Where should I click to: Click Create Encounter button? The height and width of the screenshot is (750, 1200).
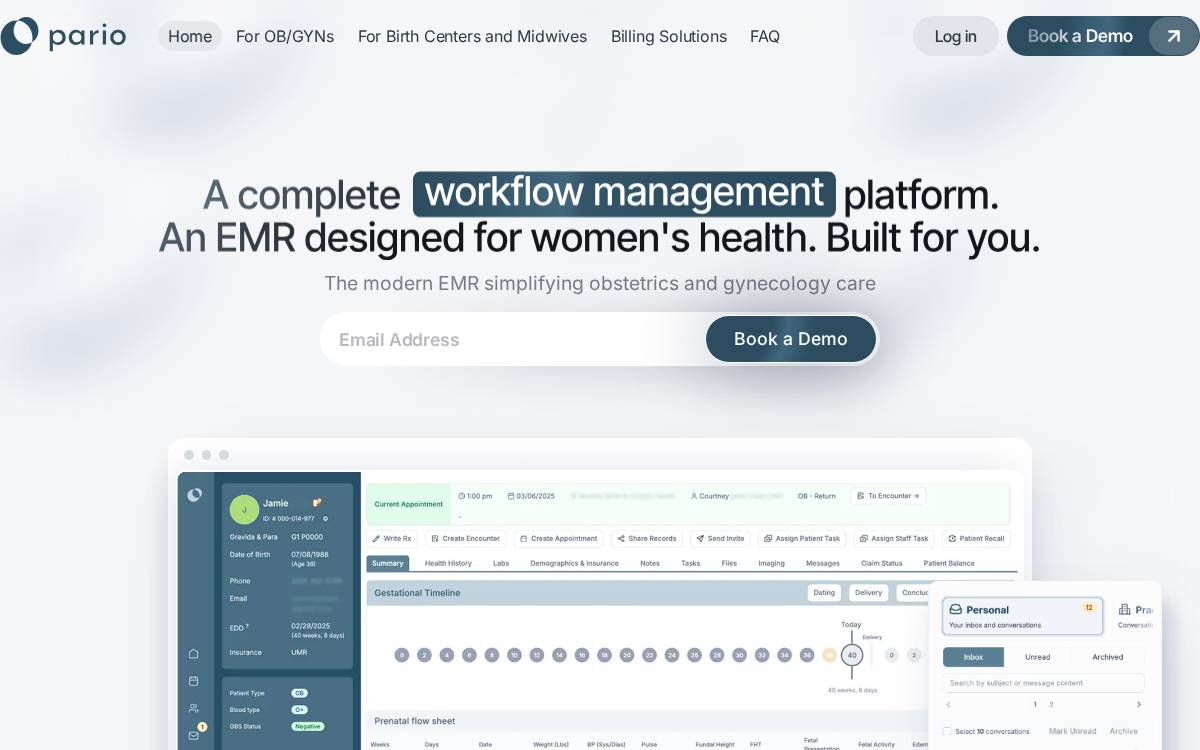pyautogui.click(x=465, y=538)
